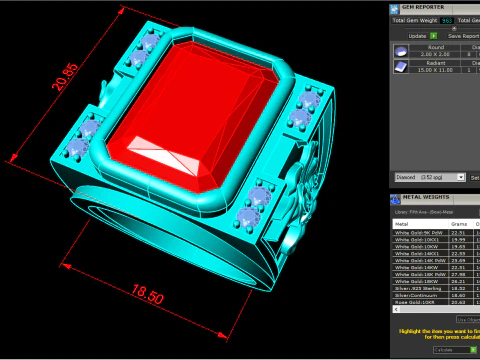480x360 pixels.
Task: Click the green Update arrow icon
Action: 434,36
